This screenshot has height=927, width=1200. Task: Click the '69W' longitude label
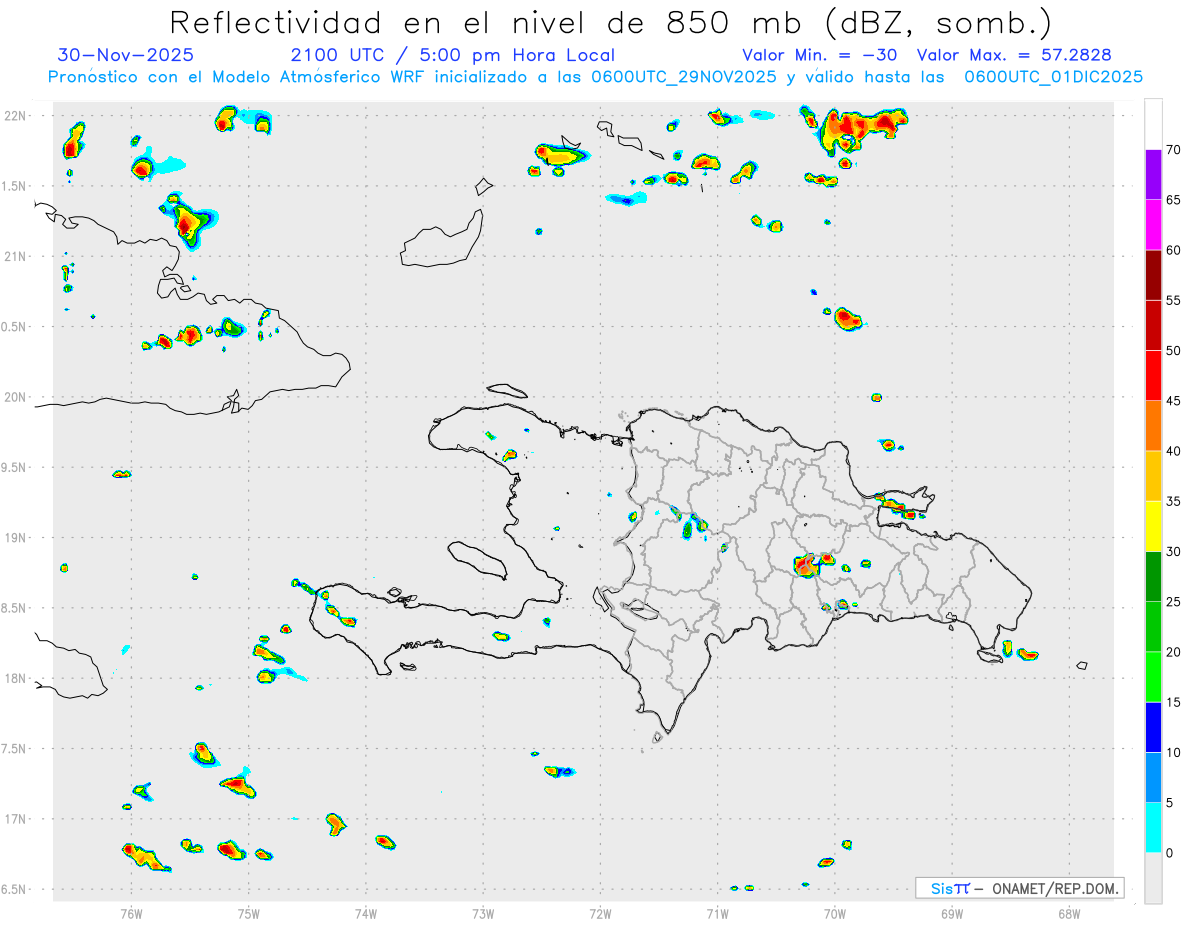point(952,913)
